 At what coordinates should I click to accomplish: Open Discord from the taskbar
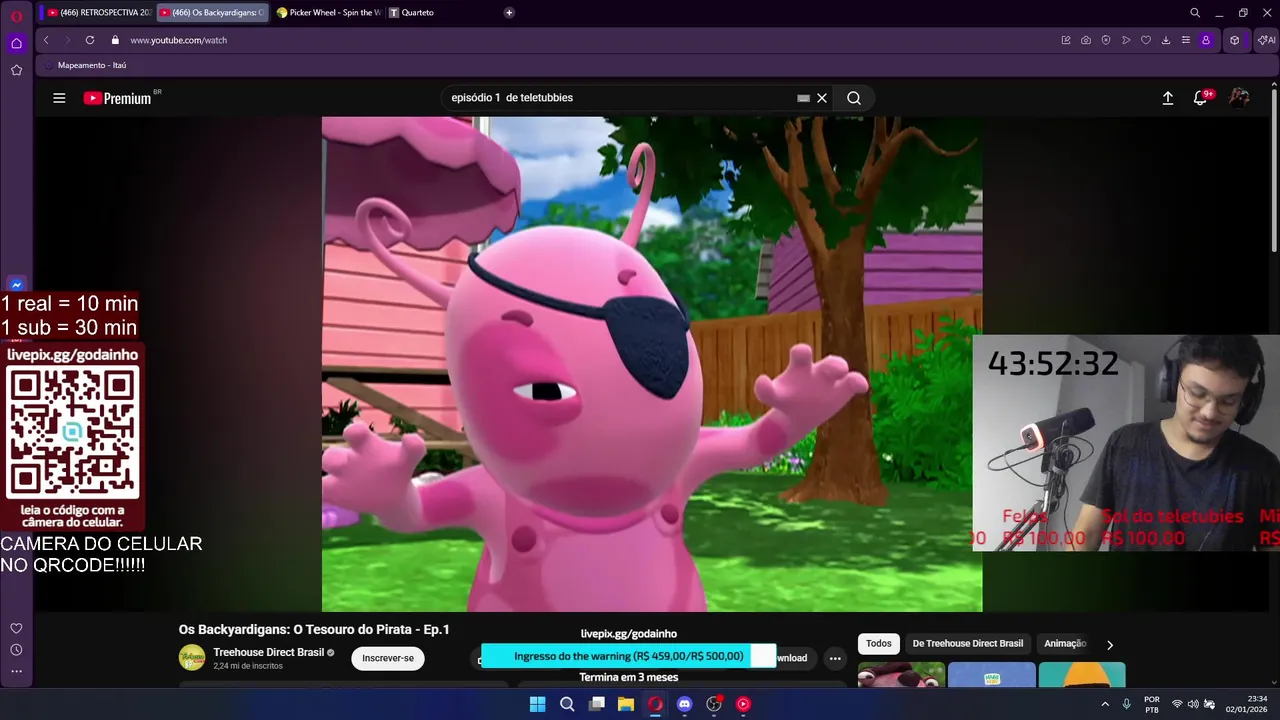pyautogui.click(x=684, y=704)
